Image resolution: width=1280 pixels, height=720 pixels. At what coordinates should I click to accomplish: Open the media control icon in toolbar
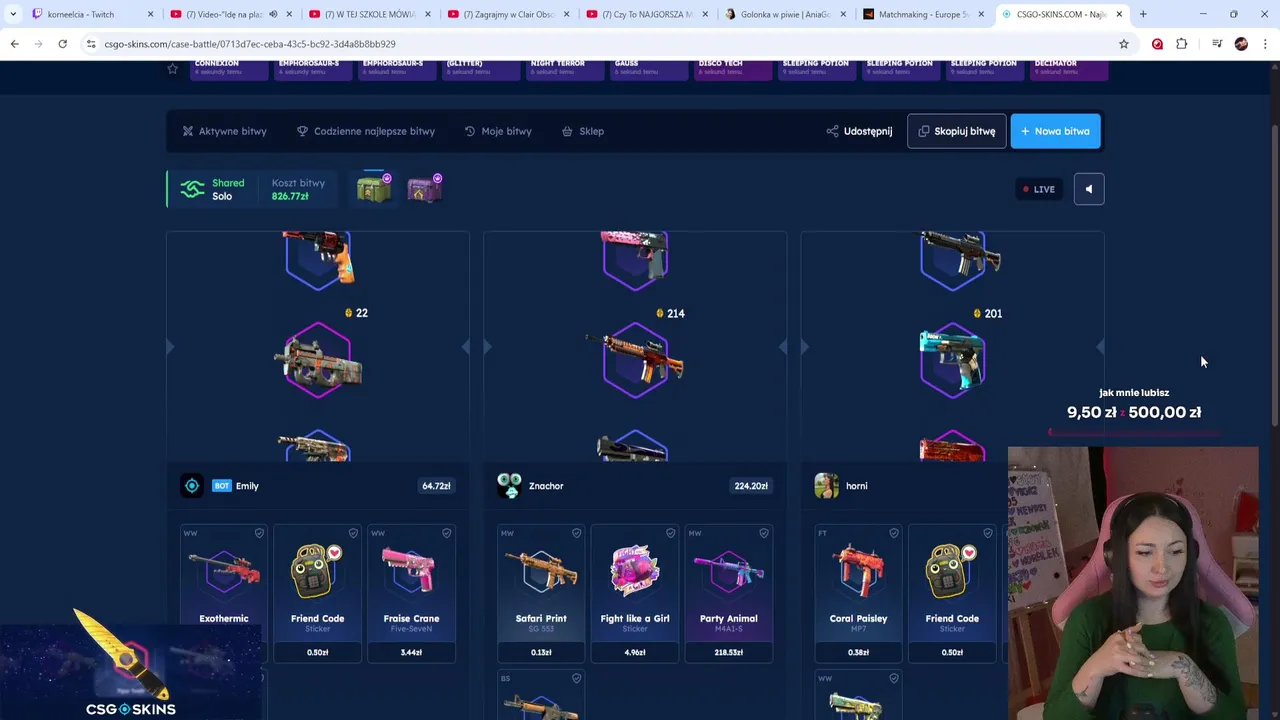click(1217, 44)
